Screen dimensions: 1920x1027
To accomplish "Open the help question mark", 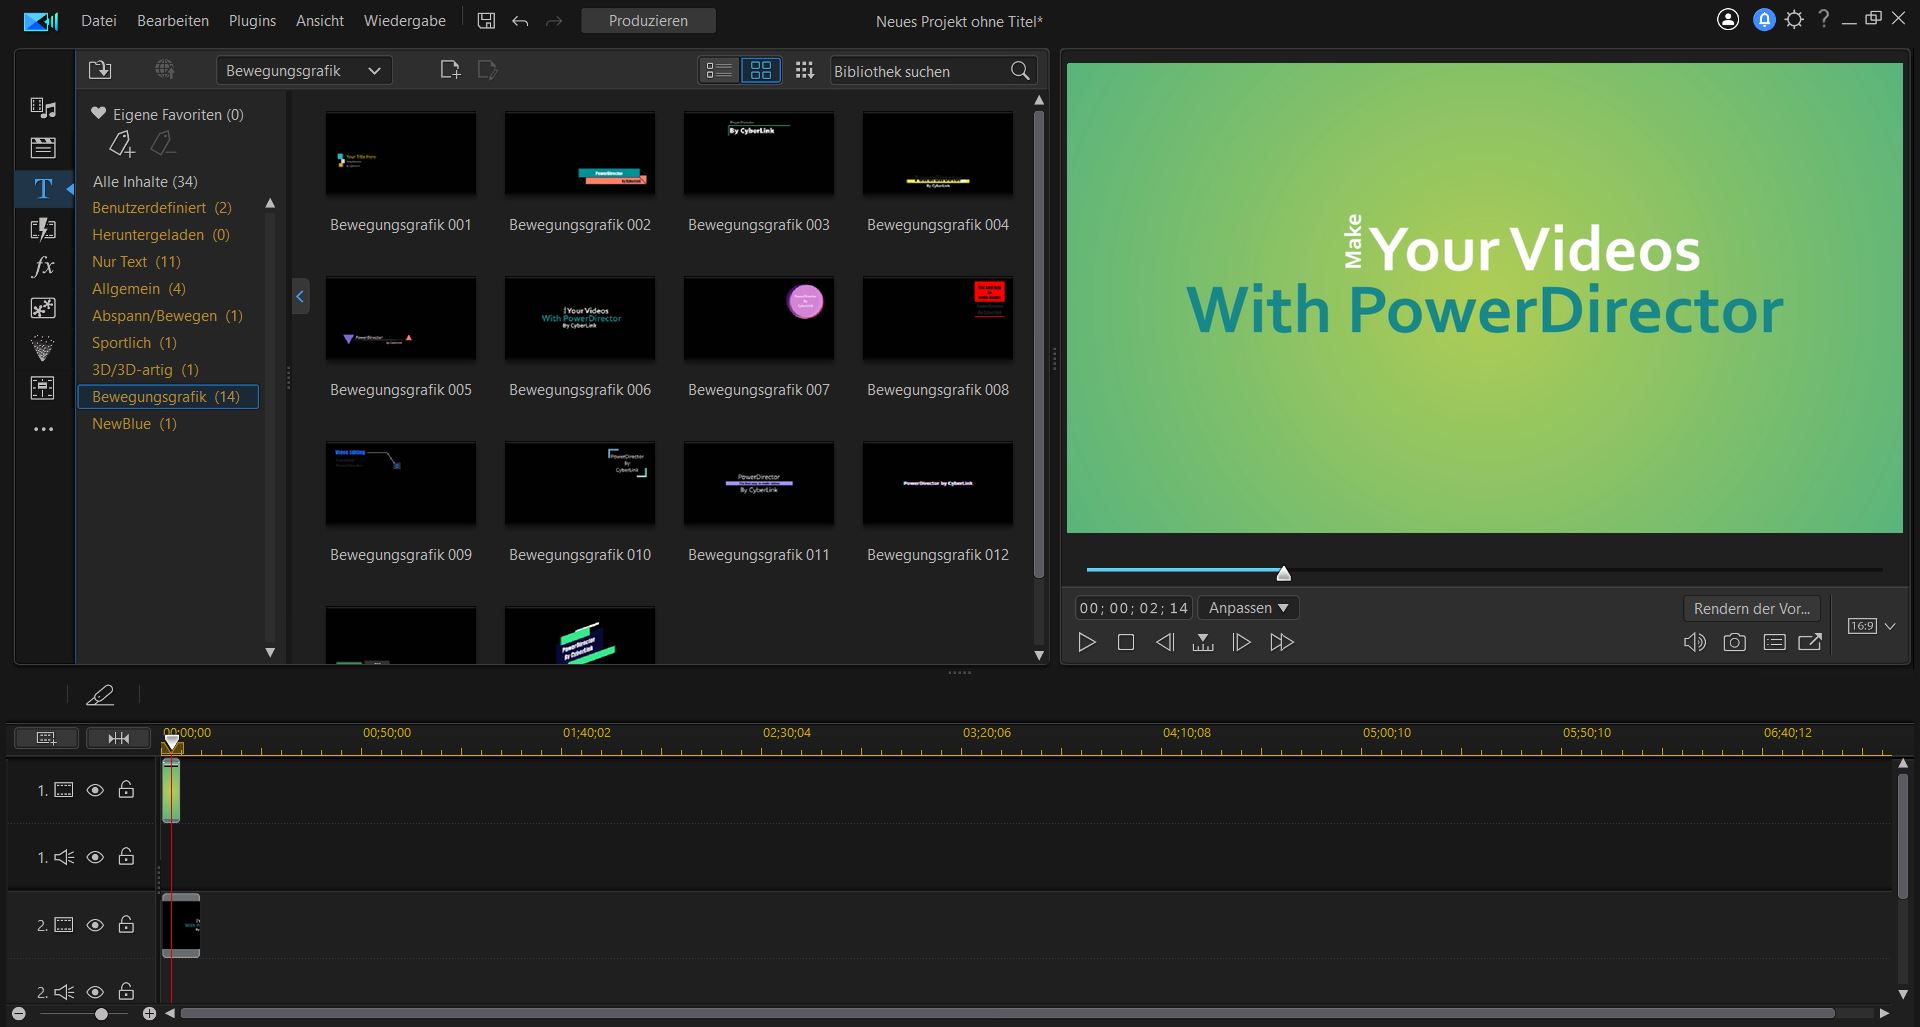I will [x=1824, y=19].
